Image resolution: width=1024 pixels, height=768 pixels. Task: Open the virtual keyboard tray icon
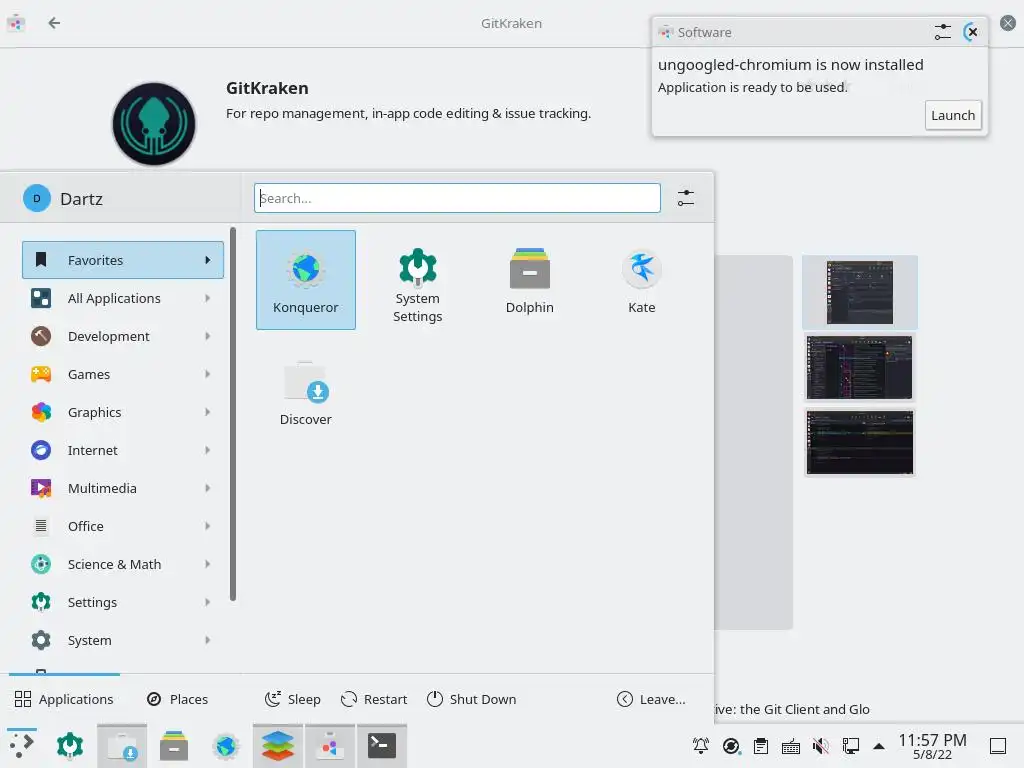coord(791,745)
